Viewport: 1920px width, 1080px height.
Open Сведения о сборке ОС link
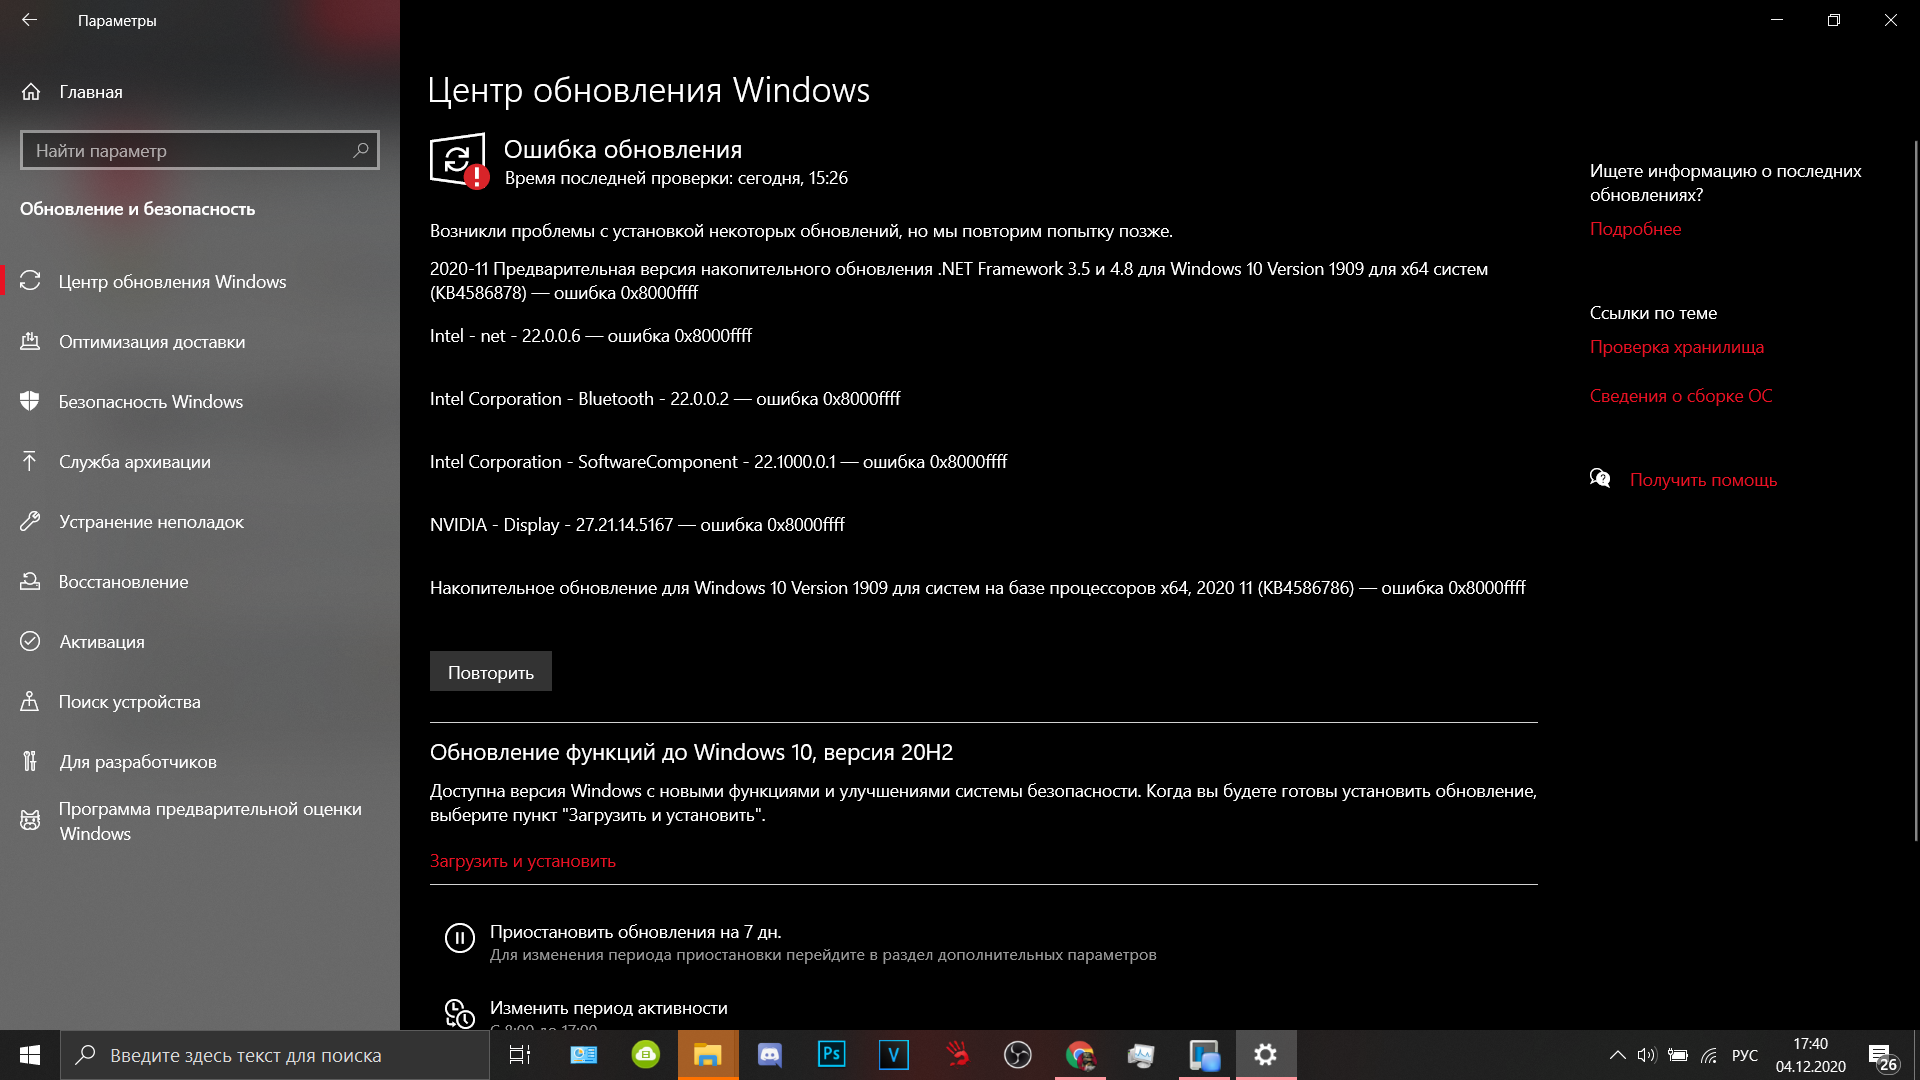click(1681, 396)
